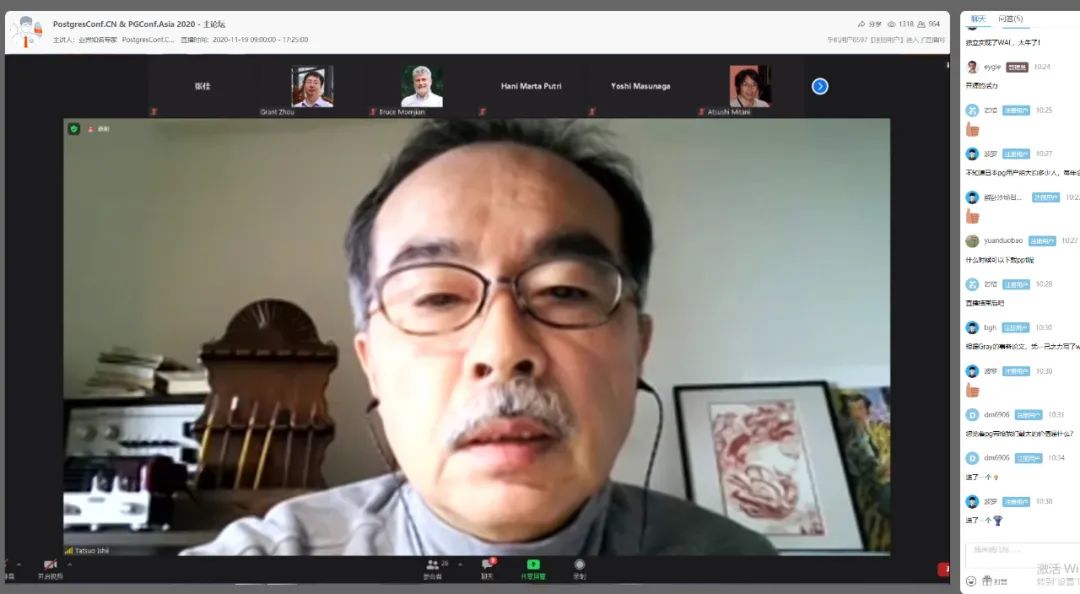1080x594 pixels.
Task: Click the green share screen icon
Action: 533,564
